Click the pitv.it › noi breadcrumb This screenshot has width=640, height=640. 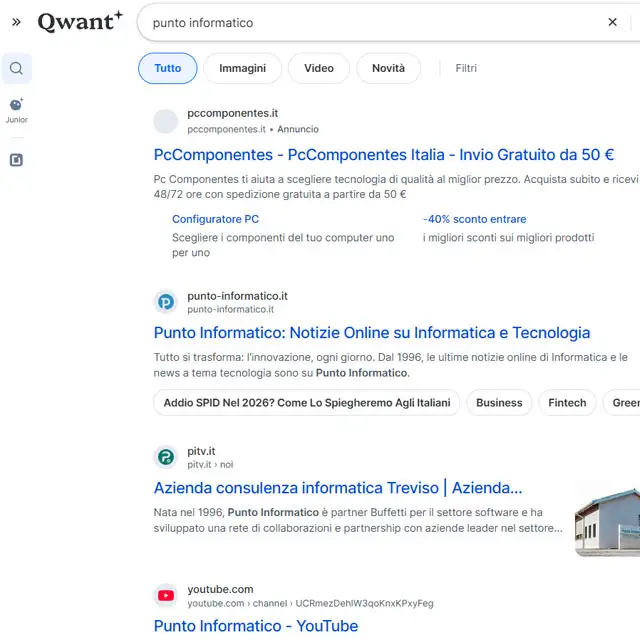click(210, 464)
